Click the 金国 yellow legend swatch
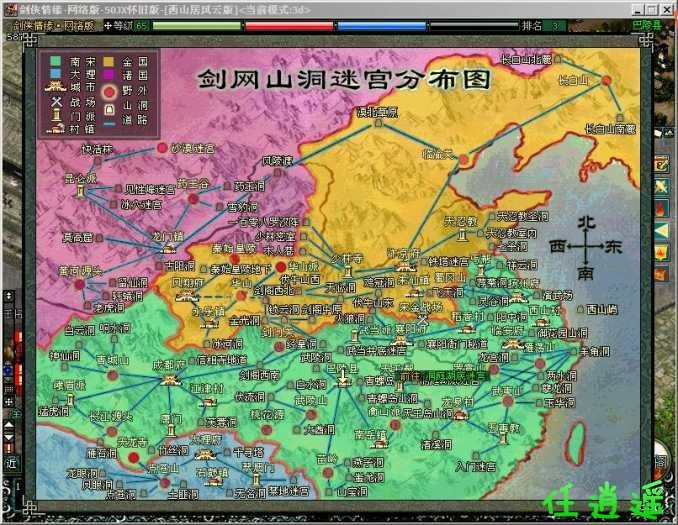 (108, 61)
